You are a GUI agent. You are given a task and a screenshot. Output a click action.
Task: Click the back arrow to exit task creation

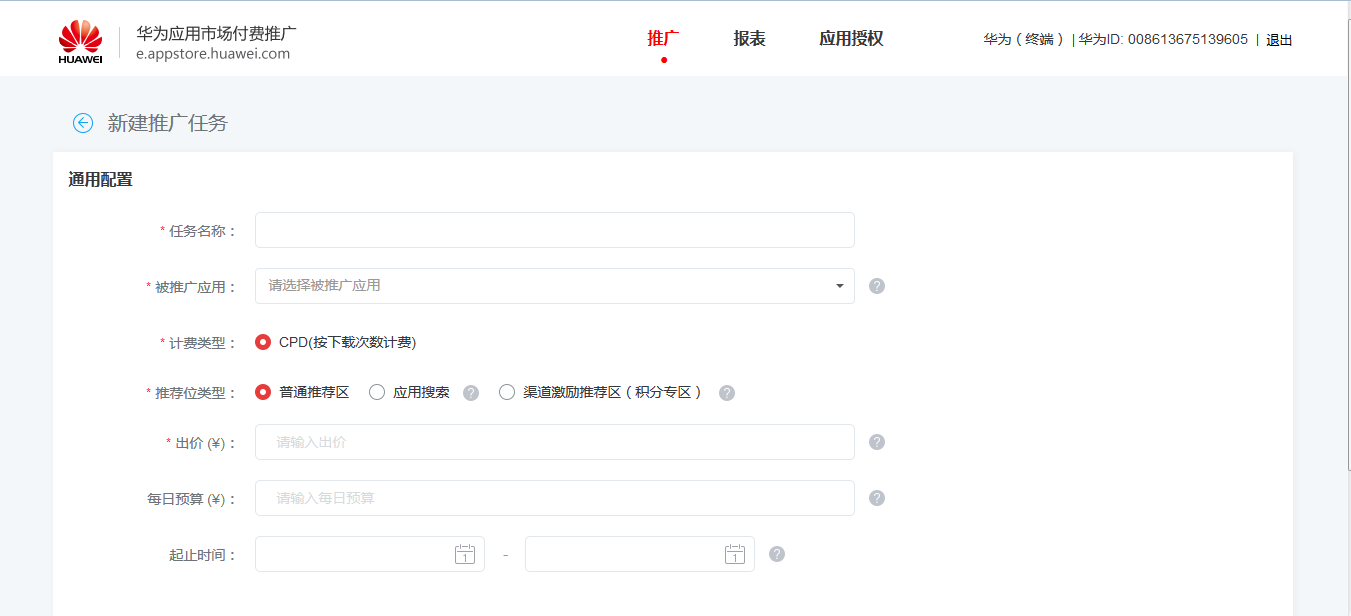81,122
